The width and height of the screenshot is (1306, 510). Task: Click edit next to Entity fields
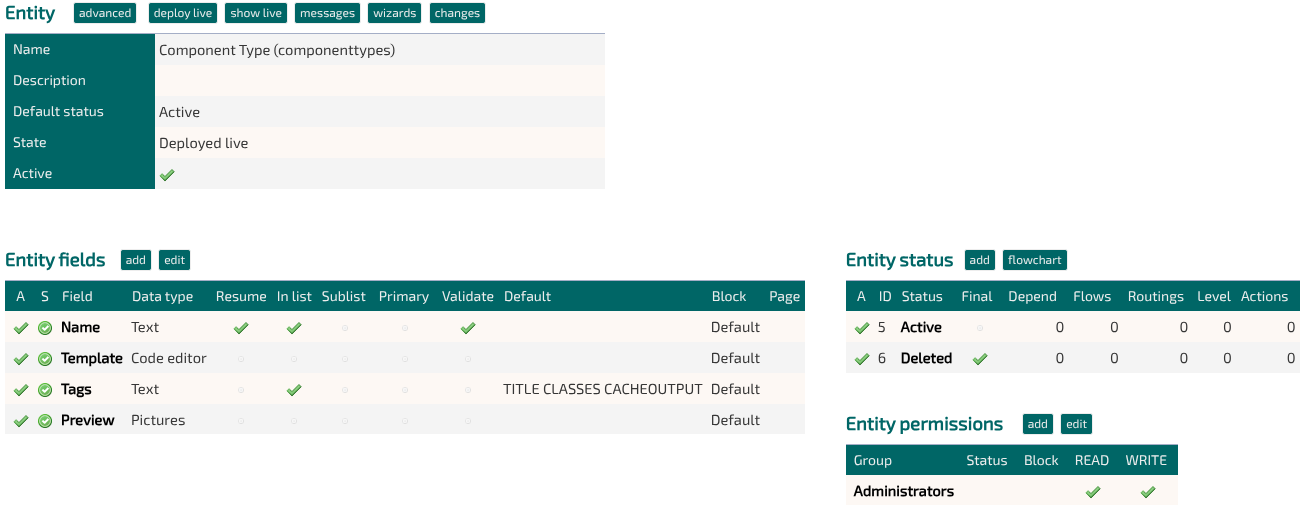pos(174,260)
